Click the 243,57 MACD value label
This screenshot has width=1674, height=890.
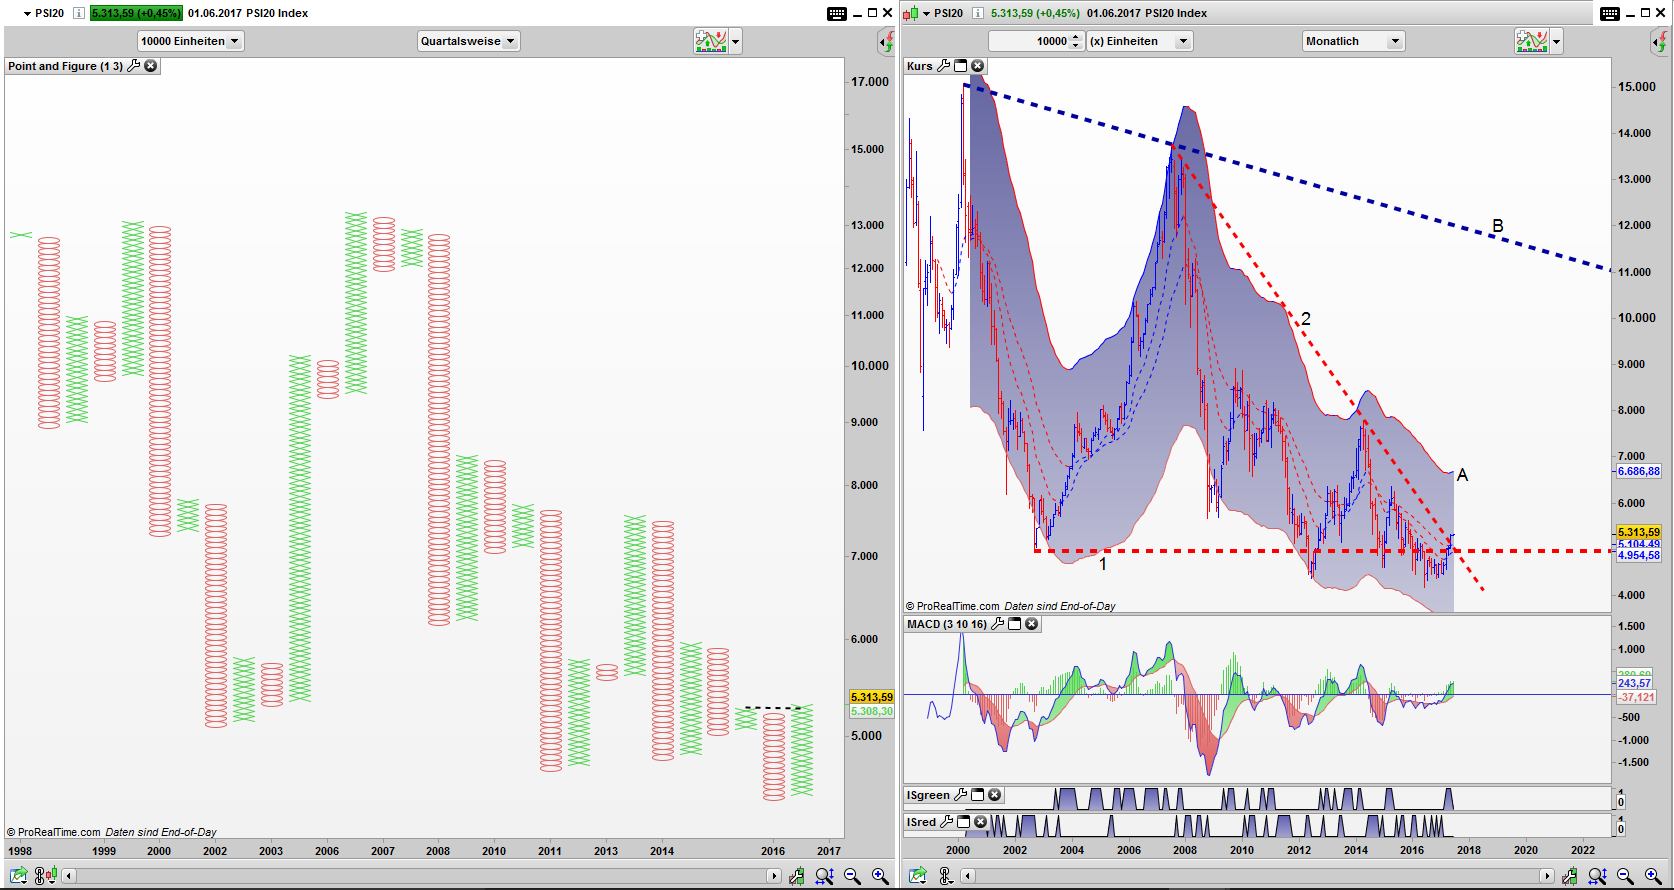[1635, 683]
